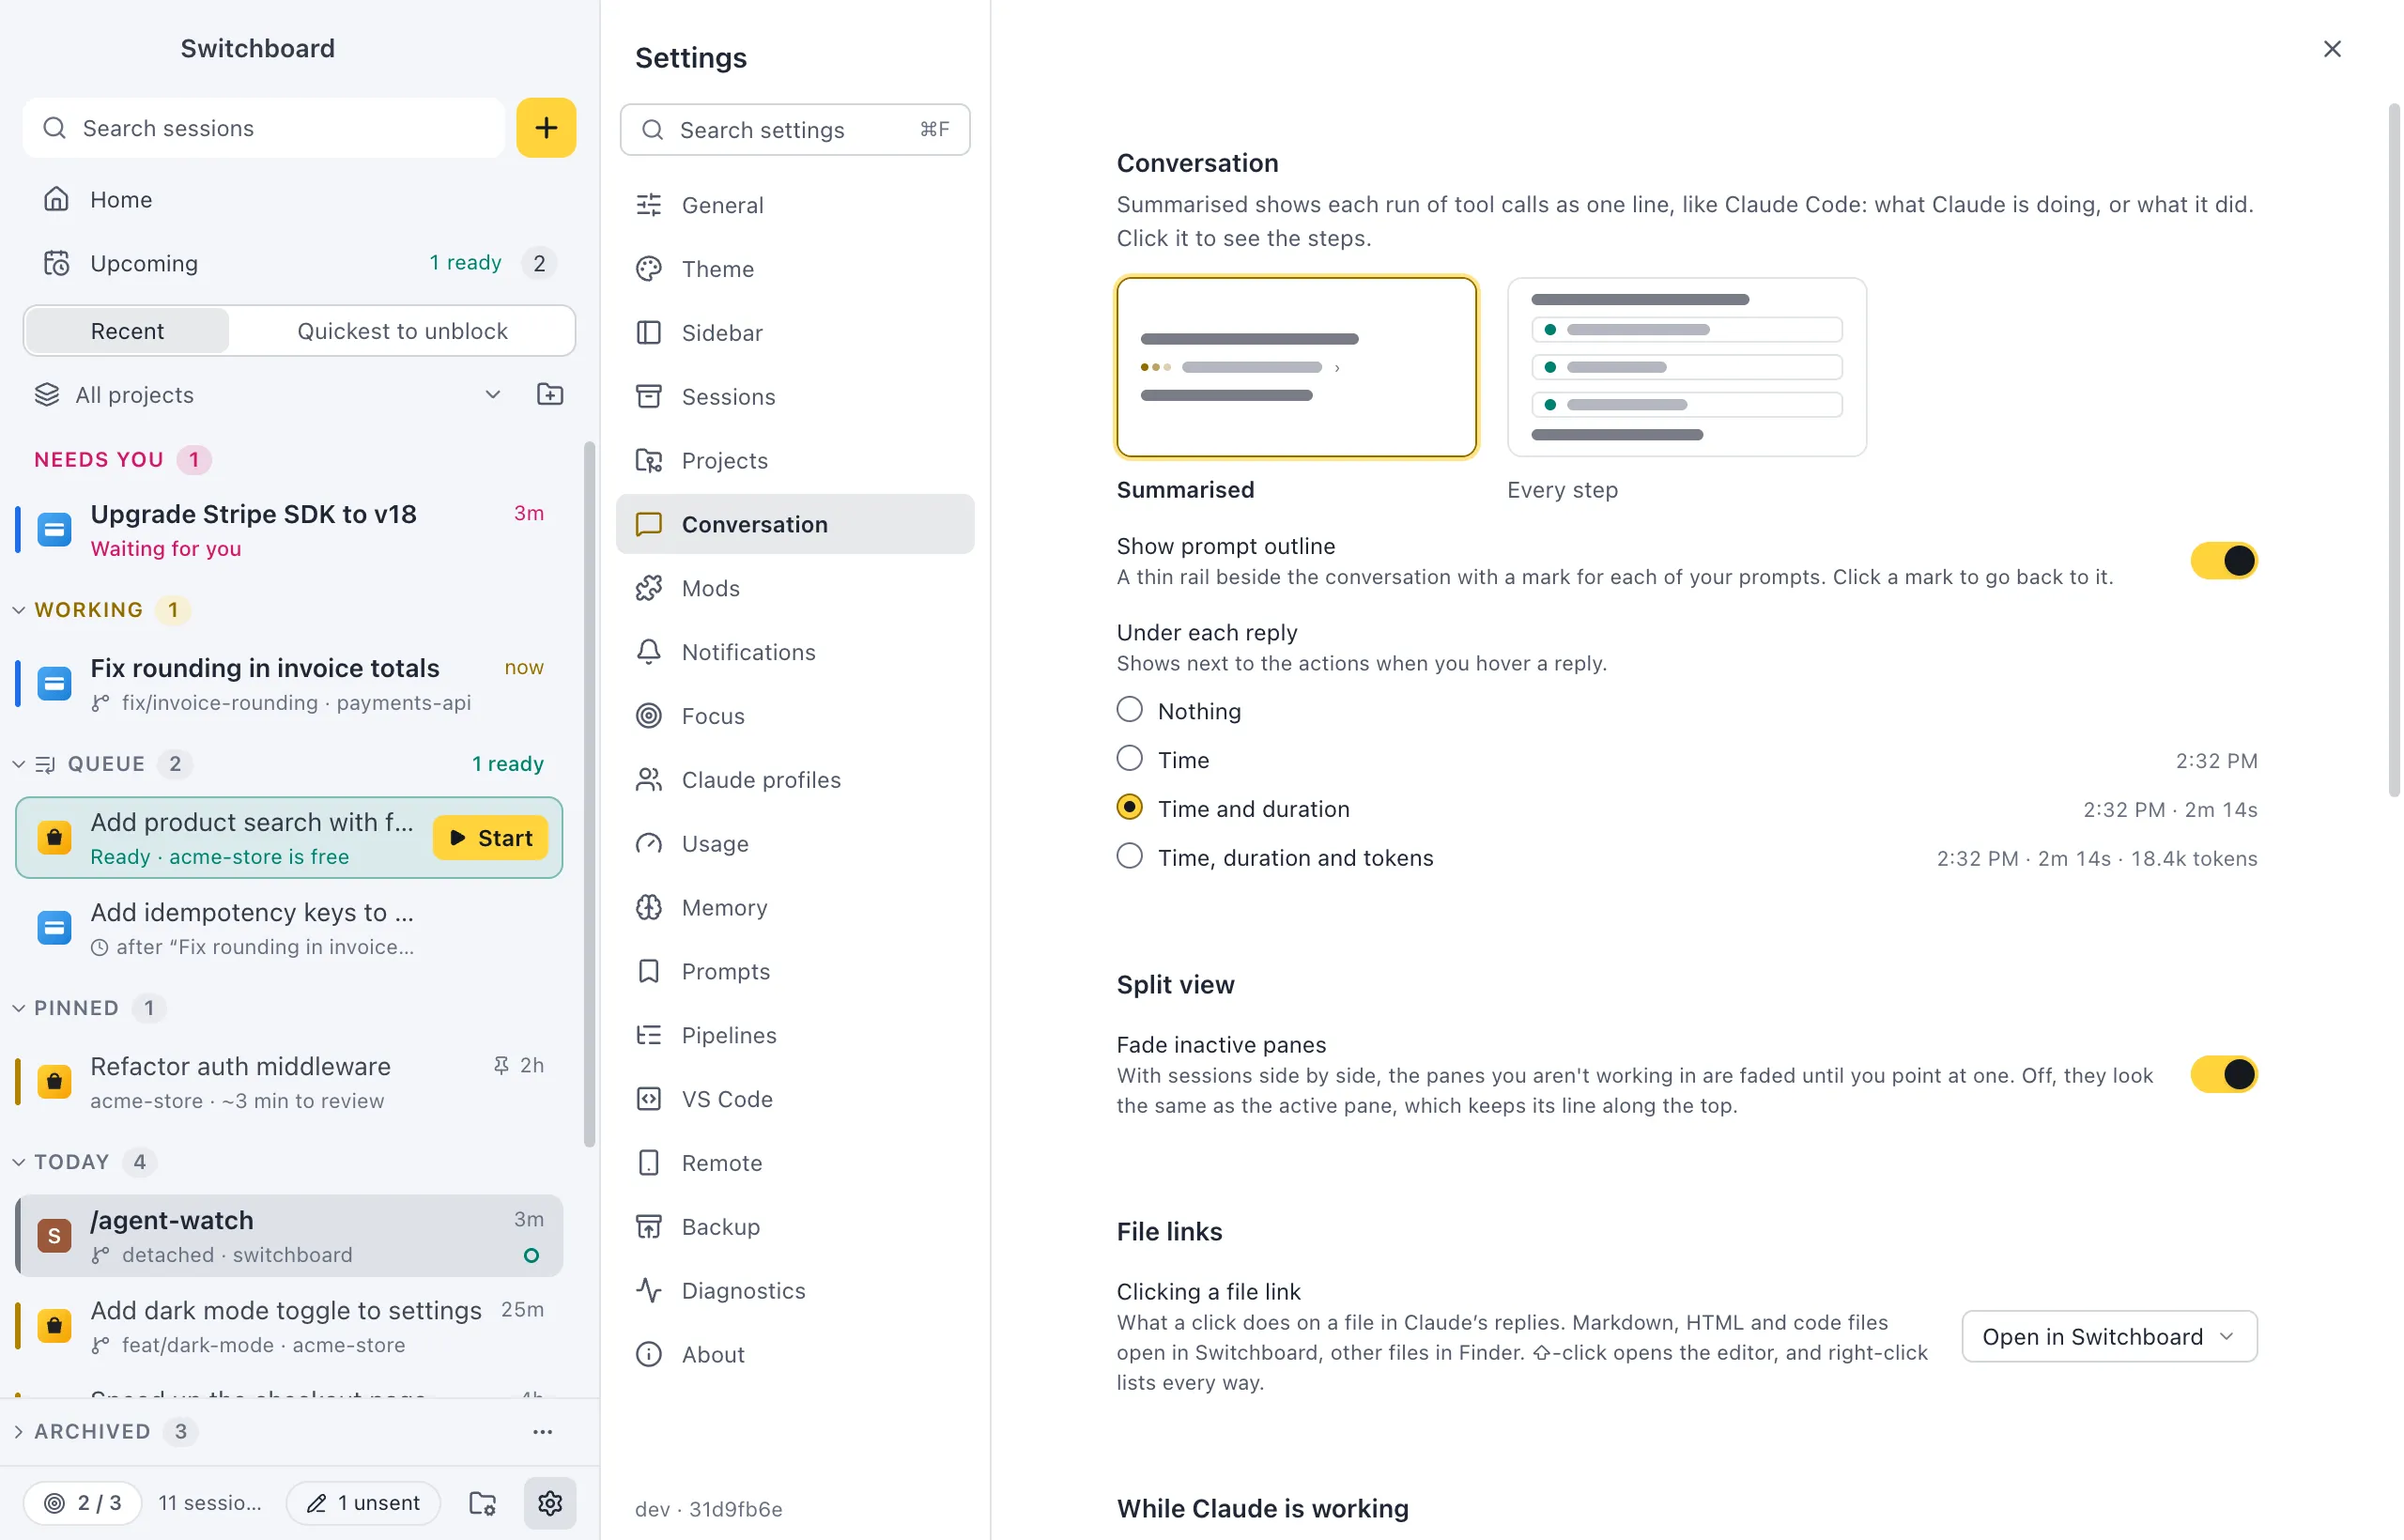The image size is (2404, 1540).
Task: Open the new project folder icon
Action: (550, 394)
